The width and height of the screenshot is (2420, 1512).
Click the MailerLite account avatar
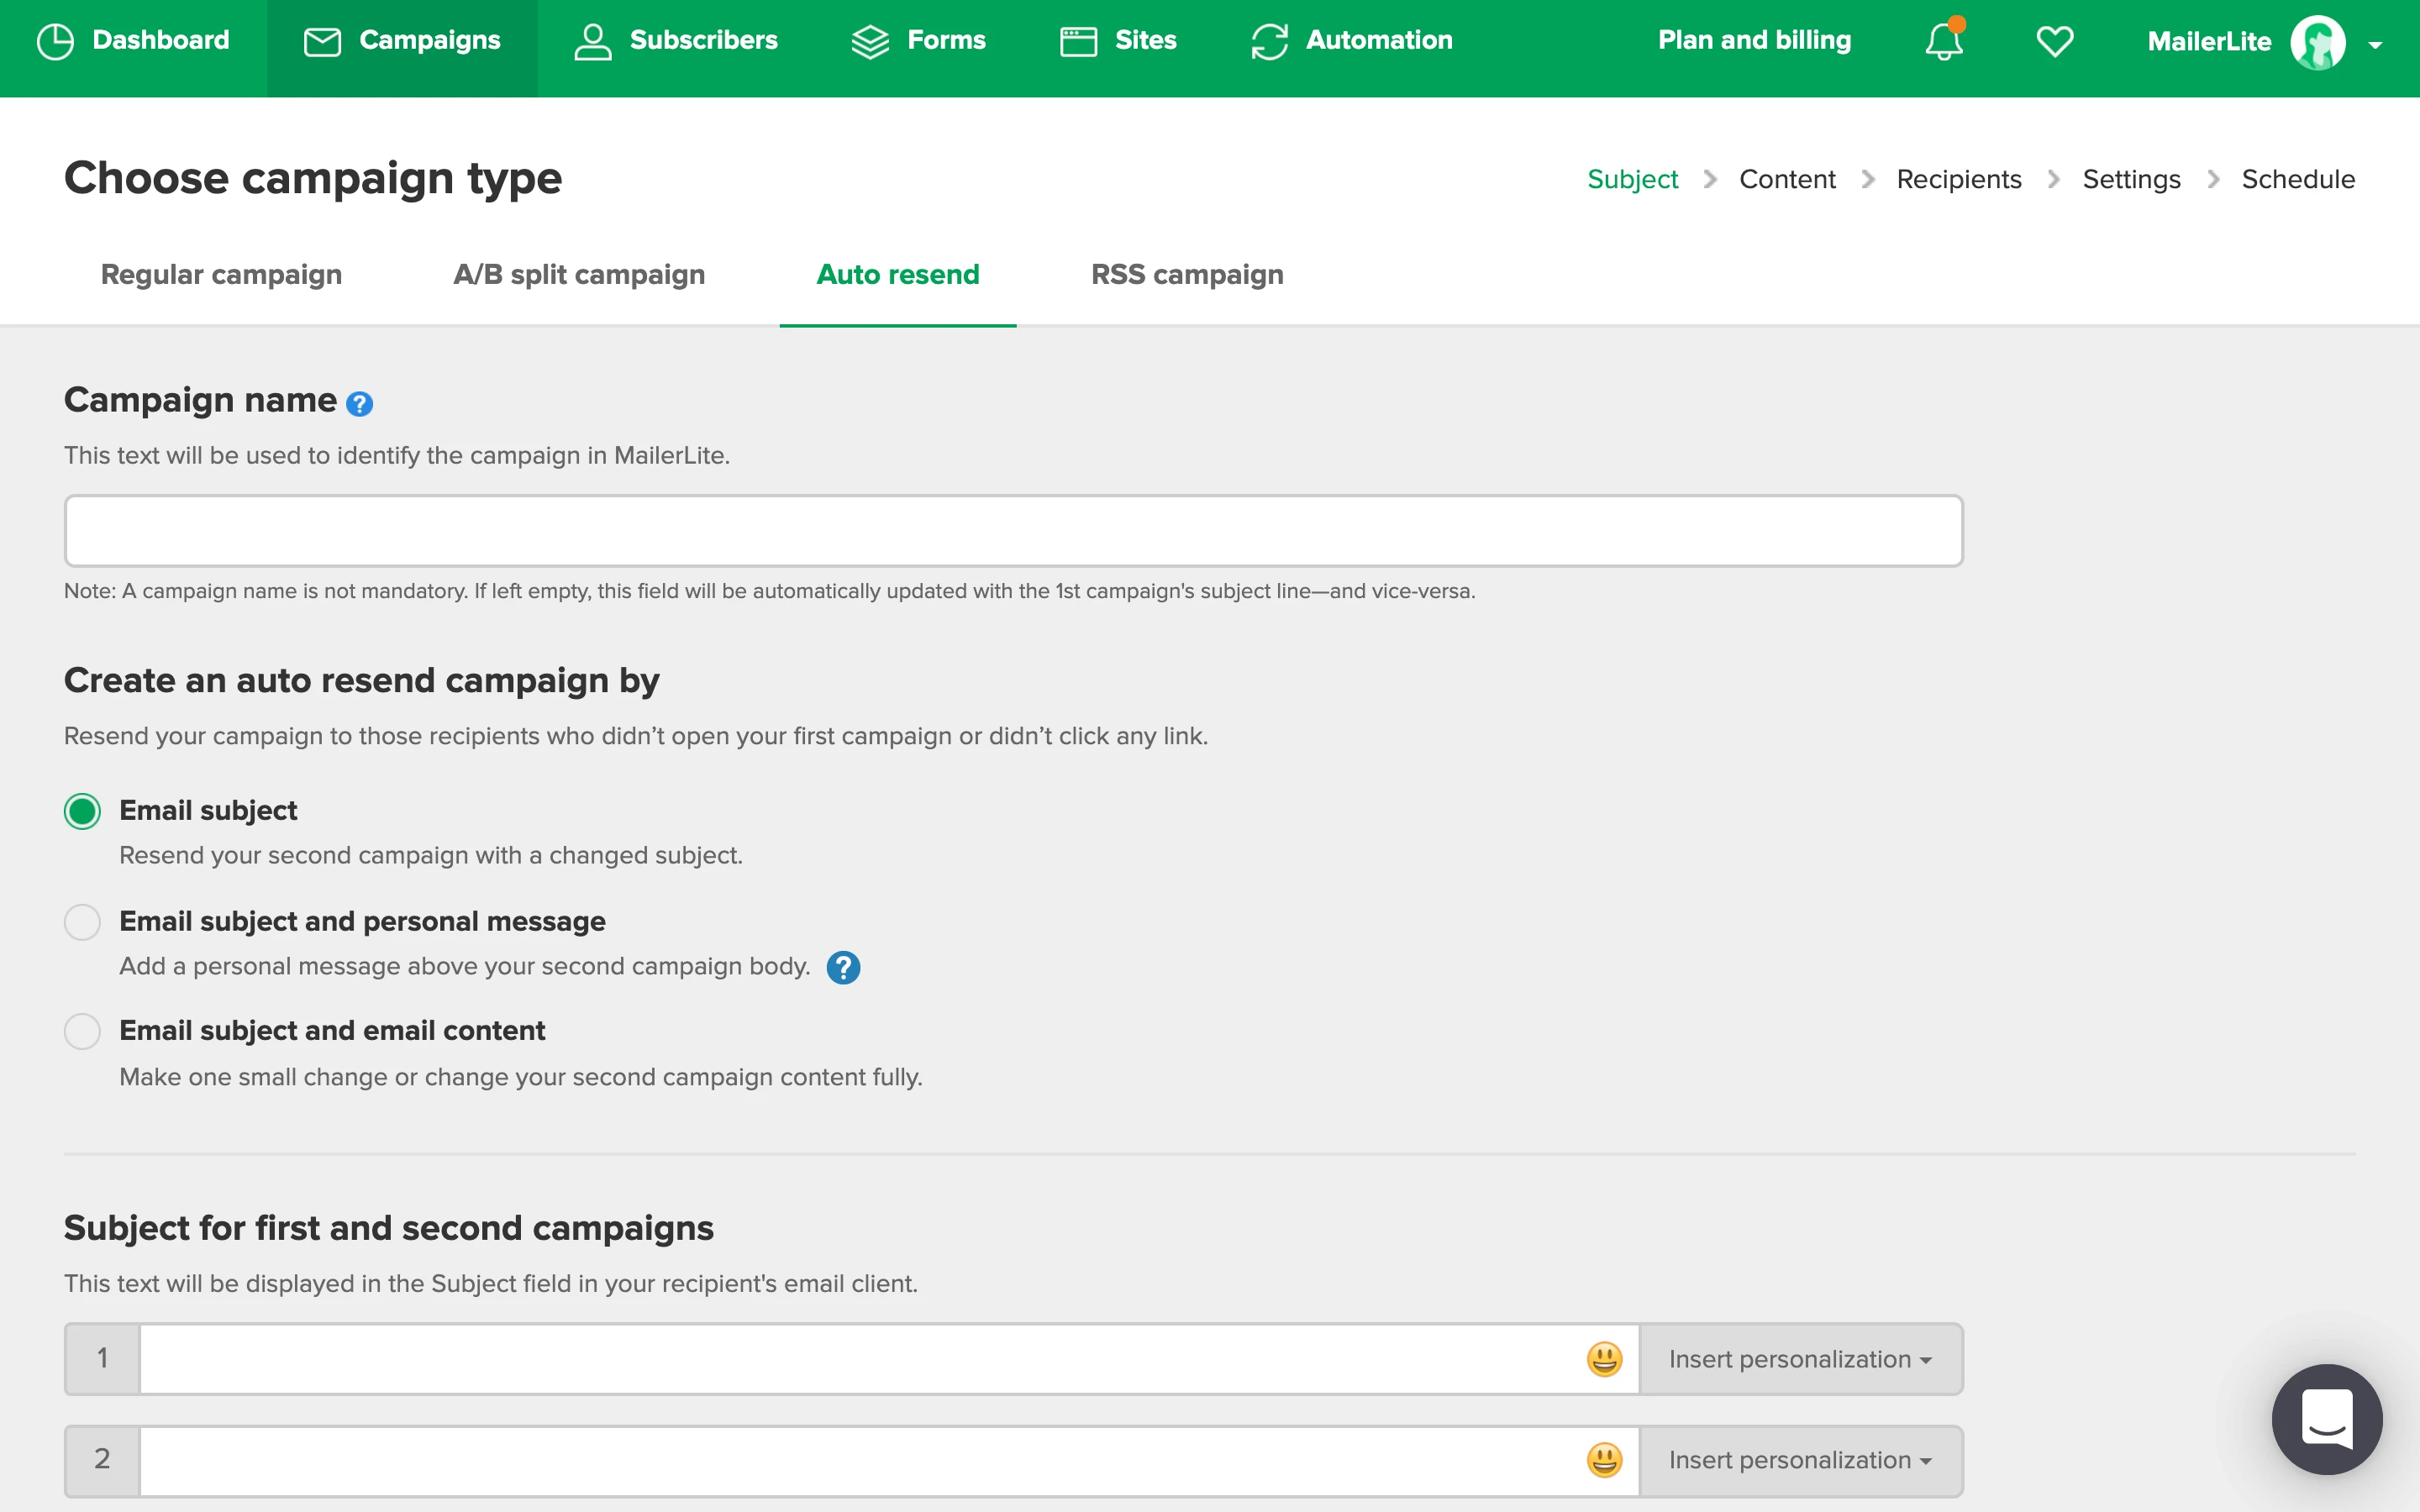[2317, 42]
